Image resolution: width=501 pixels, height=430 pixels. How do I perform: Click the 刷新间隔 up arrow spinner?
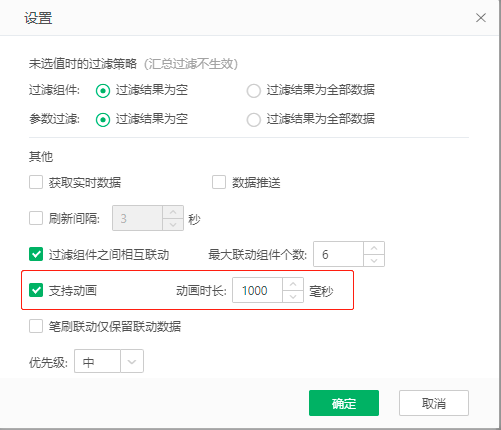click(x=173, y=212)
